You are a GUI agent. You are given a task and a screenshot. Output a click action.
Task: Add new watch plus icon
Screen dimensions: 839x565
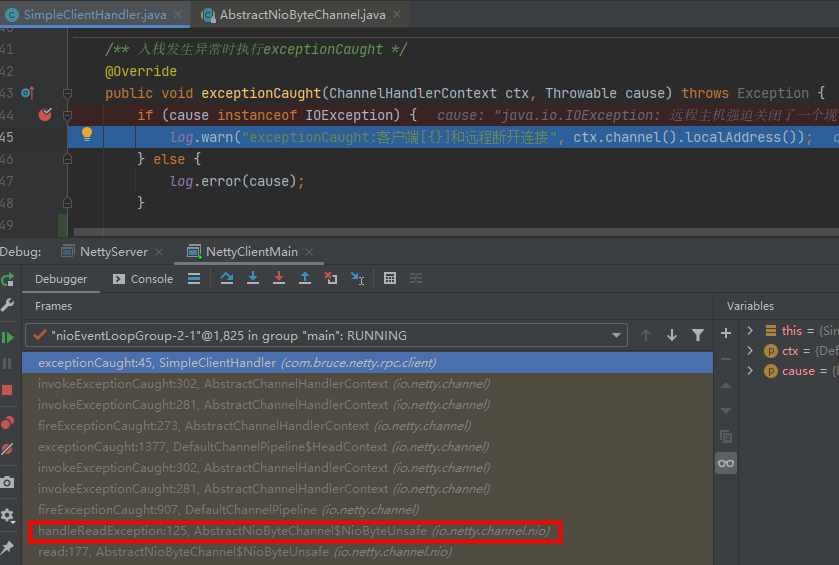(x=726, y=333)
